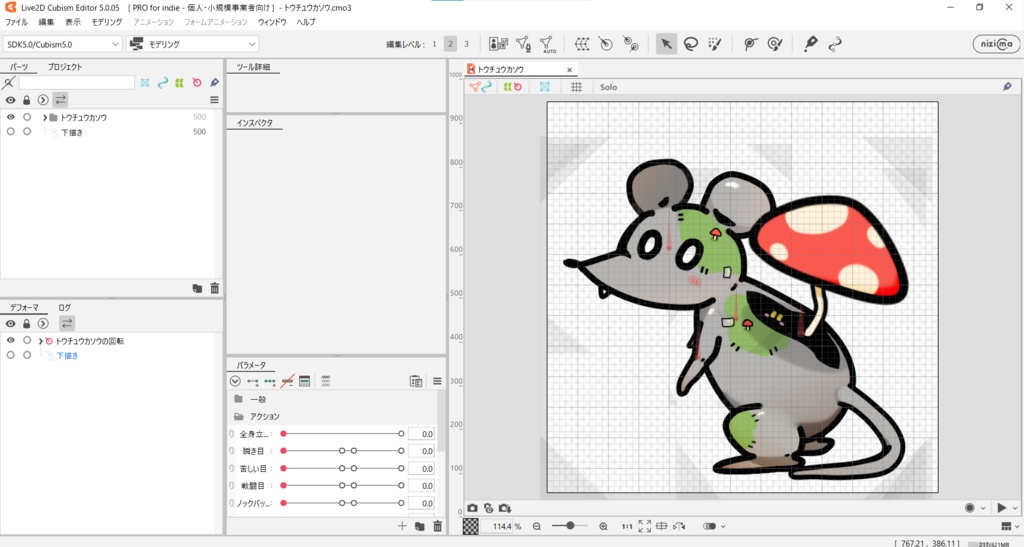Toggle visibility of 下描き part
Image resolution: width=1024 pixels, height=547 pixels.
pyautogui.click(x=10, y=132)
